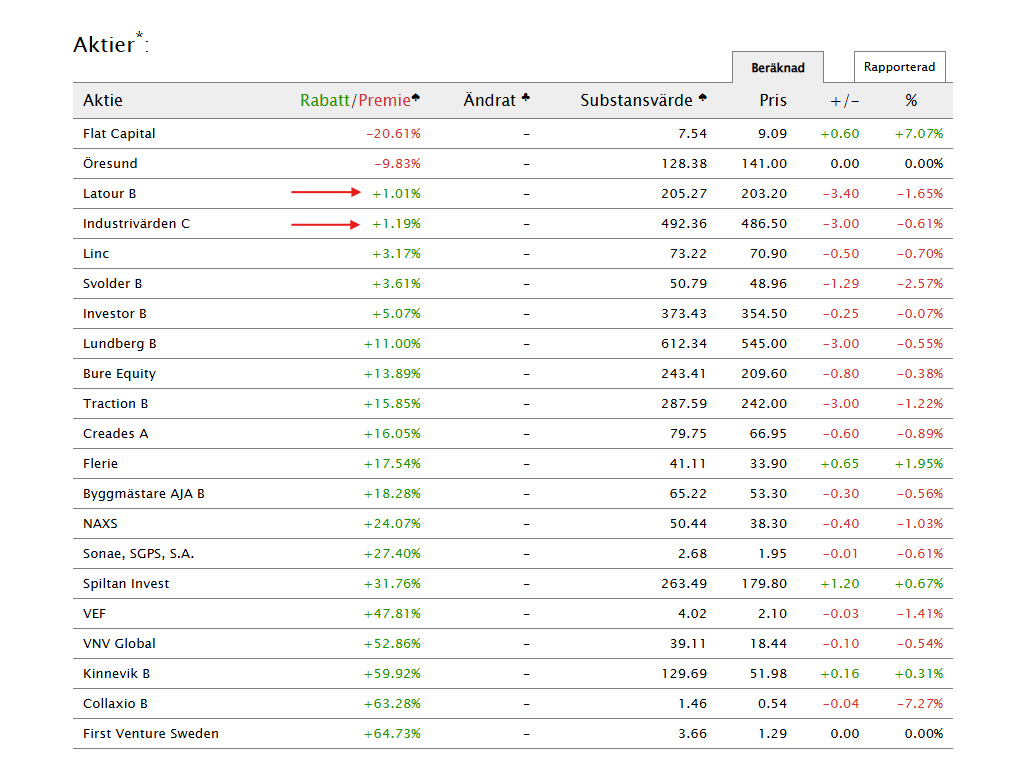Select Kinnevik B stock name
The width and height of the screenshot is (1011, 775).
(117, 674)
